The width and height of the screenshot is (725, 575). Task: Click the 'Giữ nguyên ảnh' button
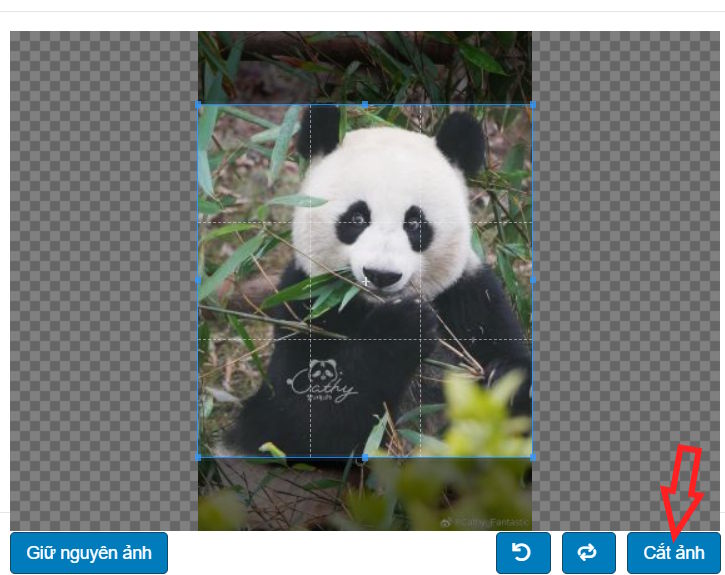(89, 552)
